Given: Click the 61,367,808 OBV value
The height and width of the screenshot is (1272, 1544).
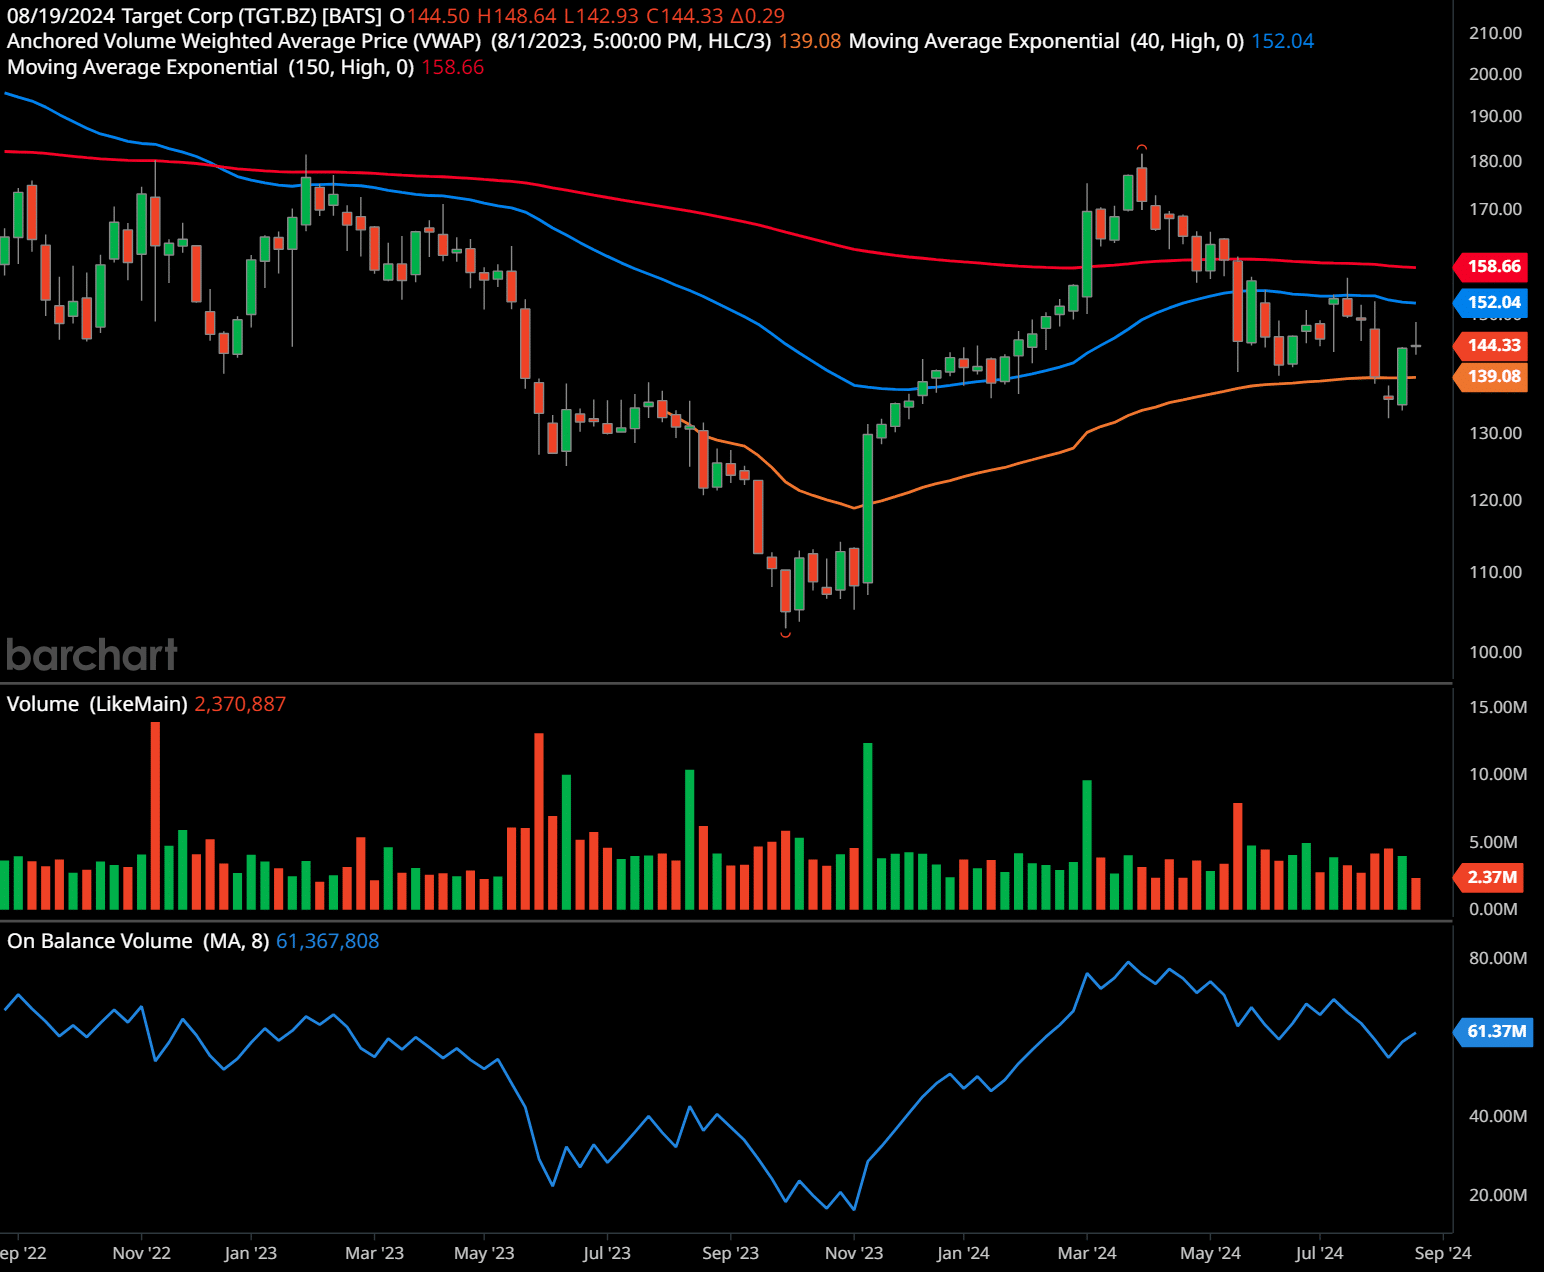Looking at the screenshot, I should [327, 941].
